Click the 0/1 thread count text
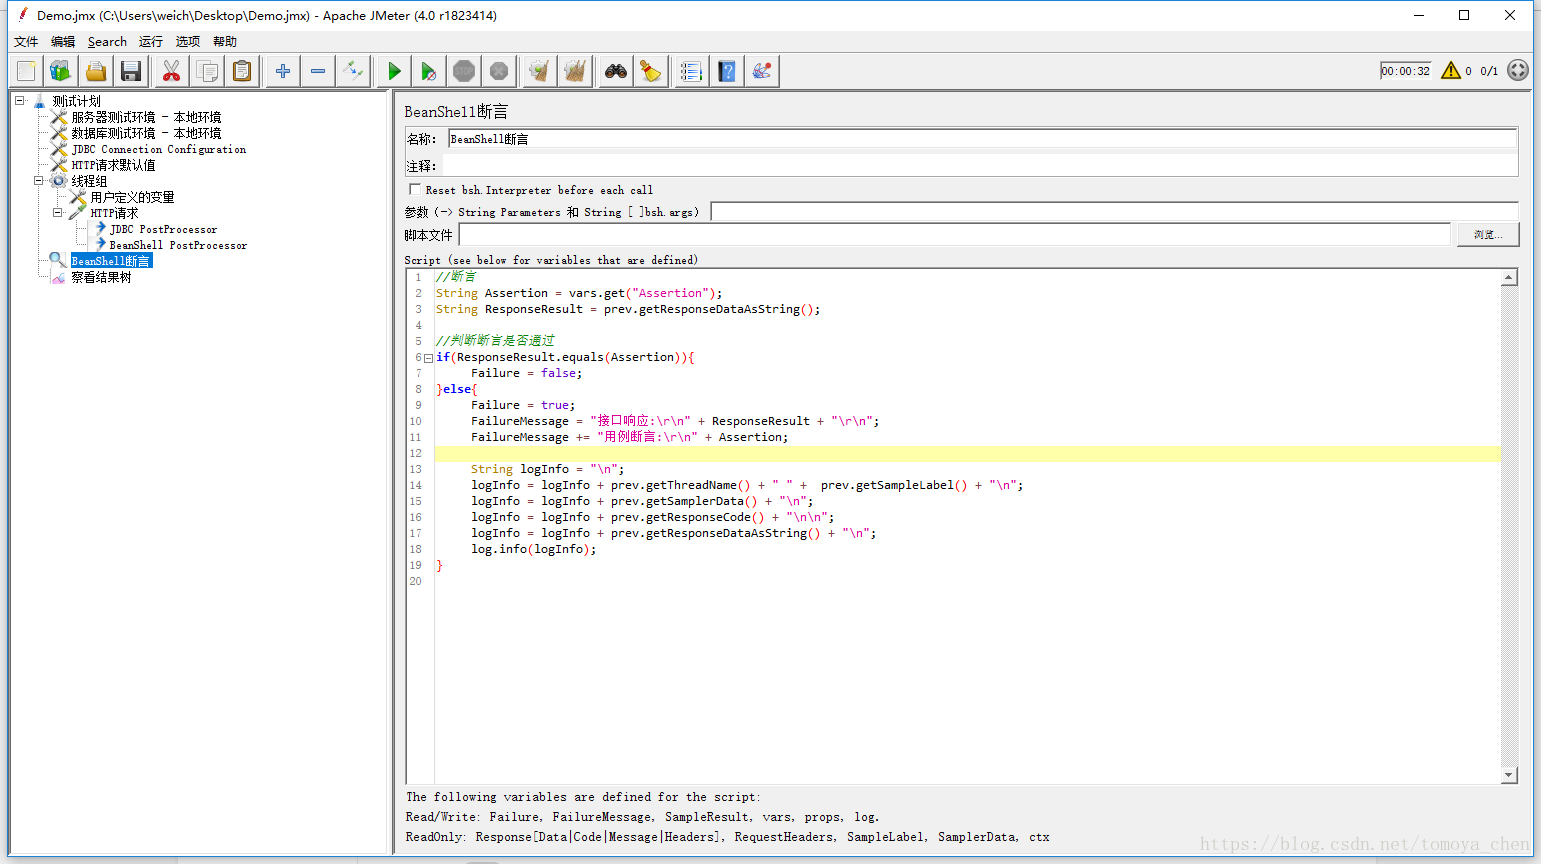1541x864 pixels. tap(1489, 71)
